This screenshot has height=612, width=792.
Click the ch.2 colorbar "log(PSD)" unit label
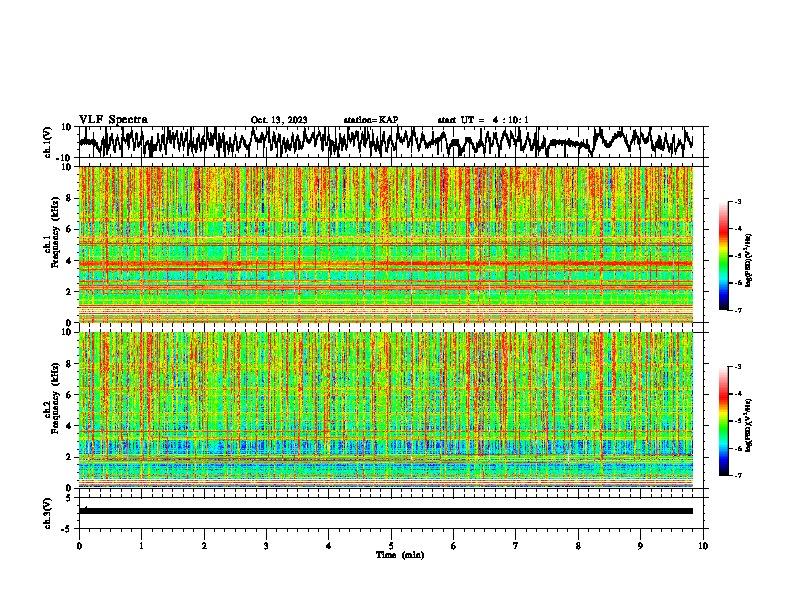click(748, 425)
